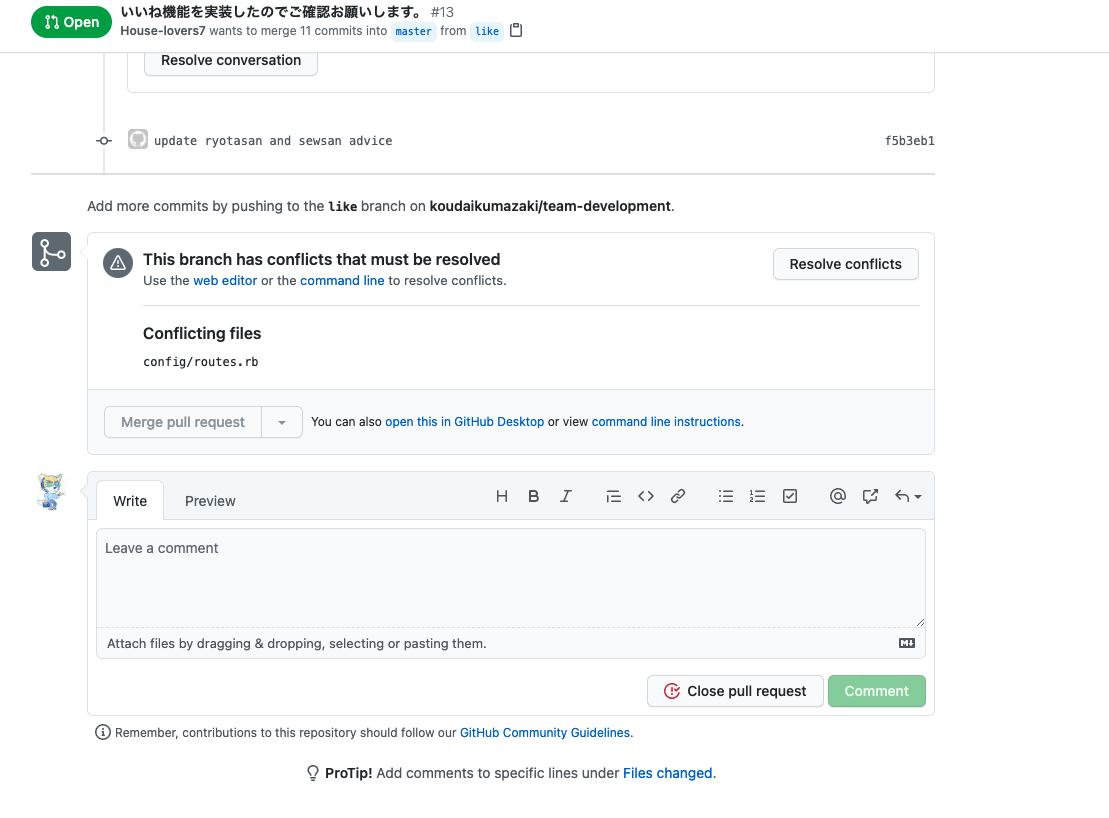Screen dimensions: 1109x818
Task: Expand the merge method dropdown arrow
Action: click(282, 422)
